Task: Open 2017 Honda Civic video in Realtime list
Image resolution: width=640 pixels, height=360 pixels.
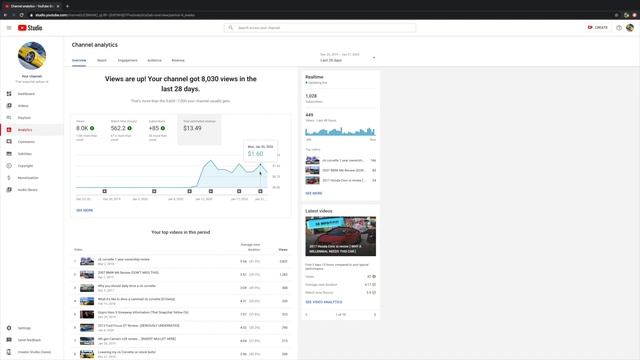Action: coord(340,180)
